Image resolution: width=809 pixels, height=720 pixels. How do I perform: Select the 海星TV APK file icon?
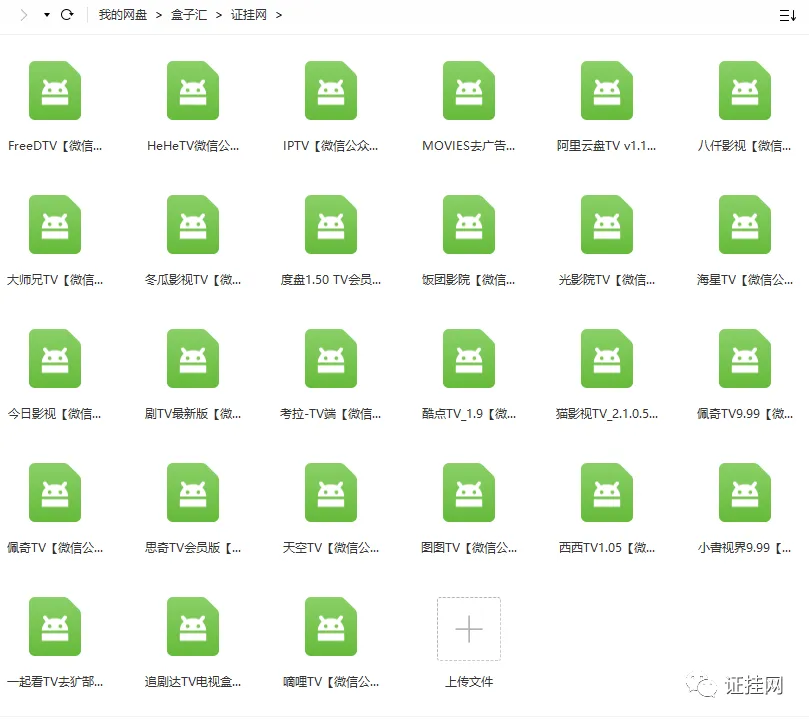click(x=745, y=224)
